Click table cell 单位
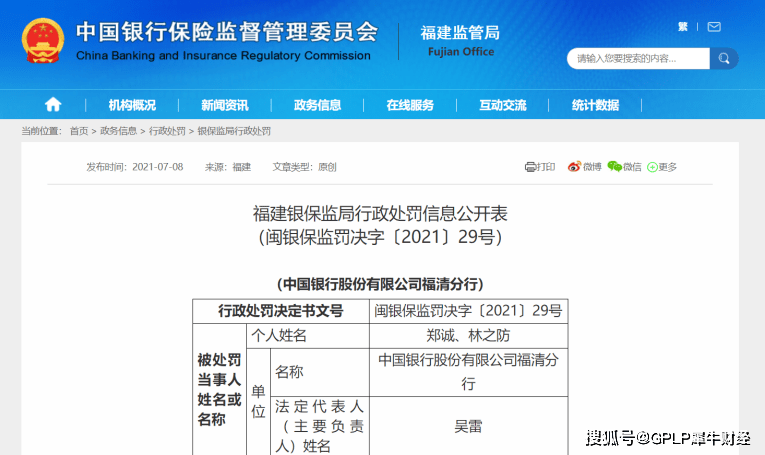Screen dimensions: 765x455 click(x=259, y=401)
